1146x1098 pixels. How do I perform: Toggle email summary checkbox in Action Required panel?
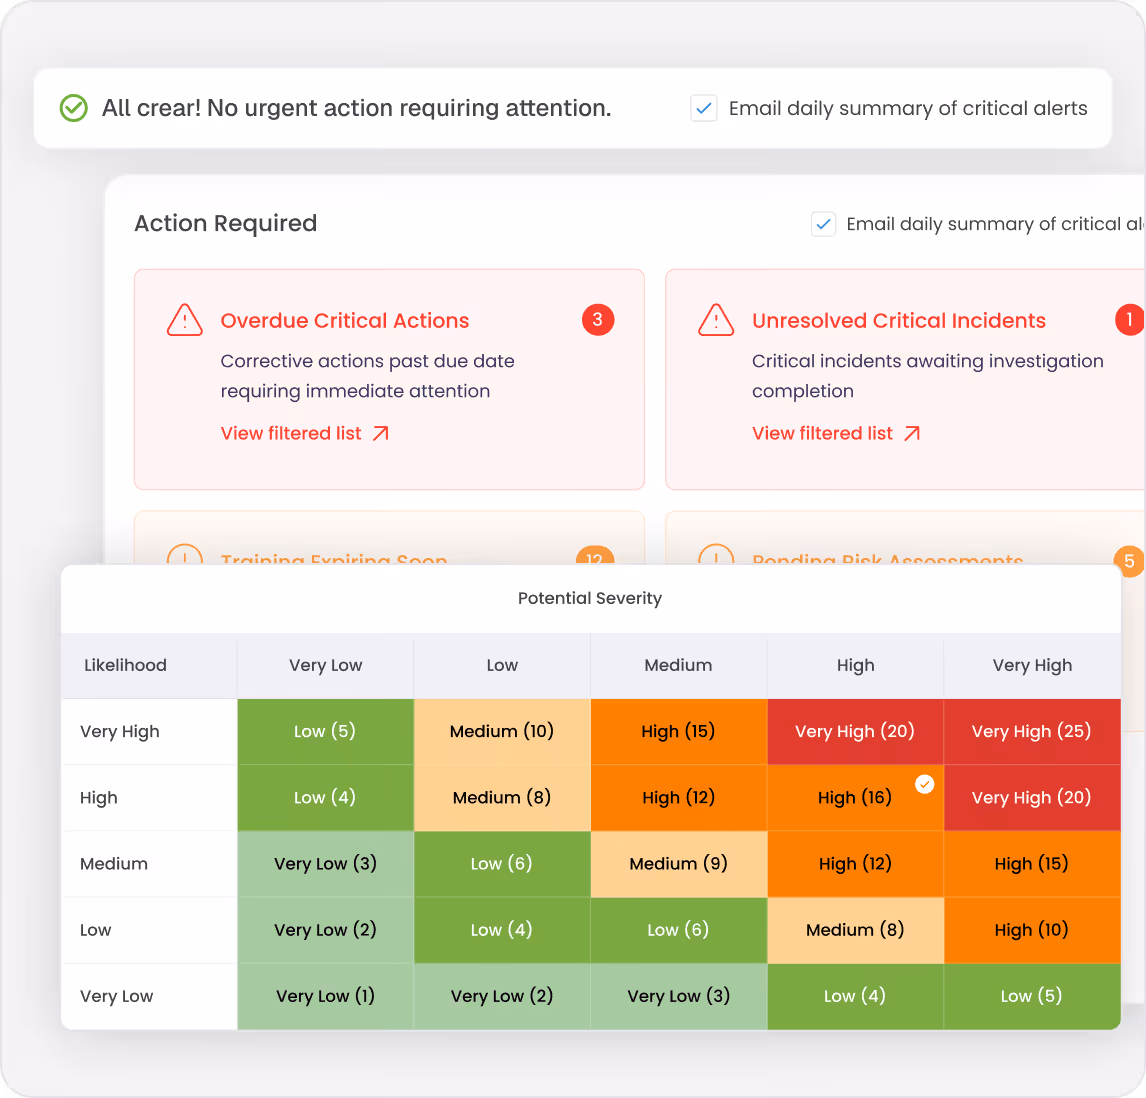tap(824, 224)
